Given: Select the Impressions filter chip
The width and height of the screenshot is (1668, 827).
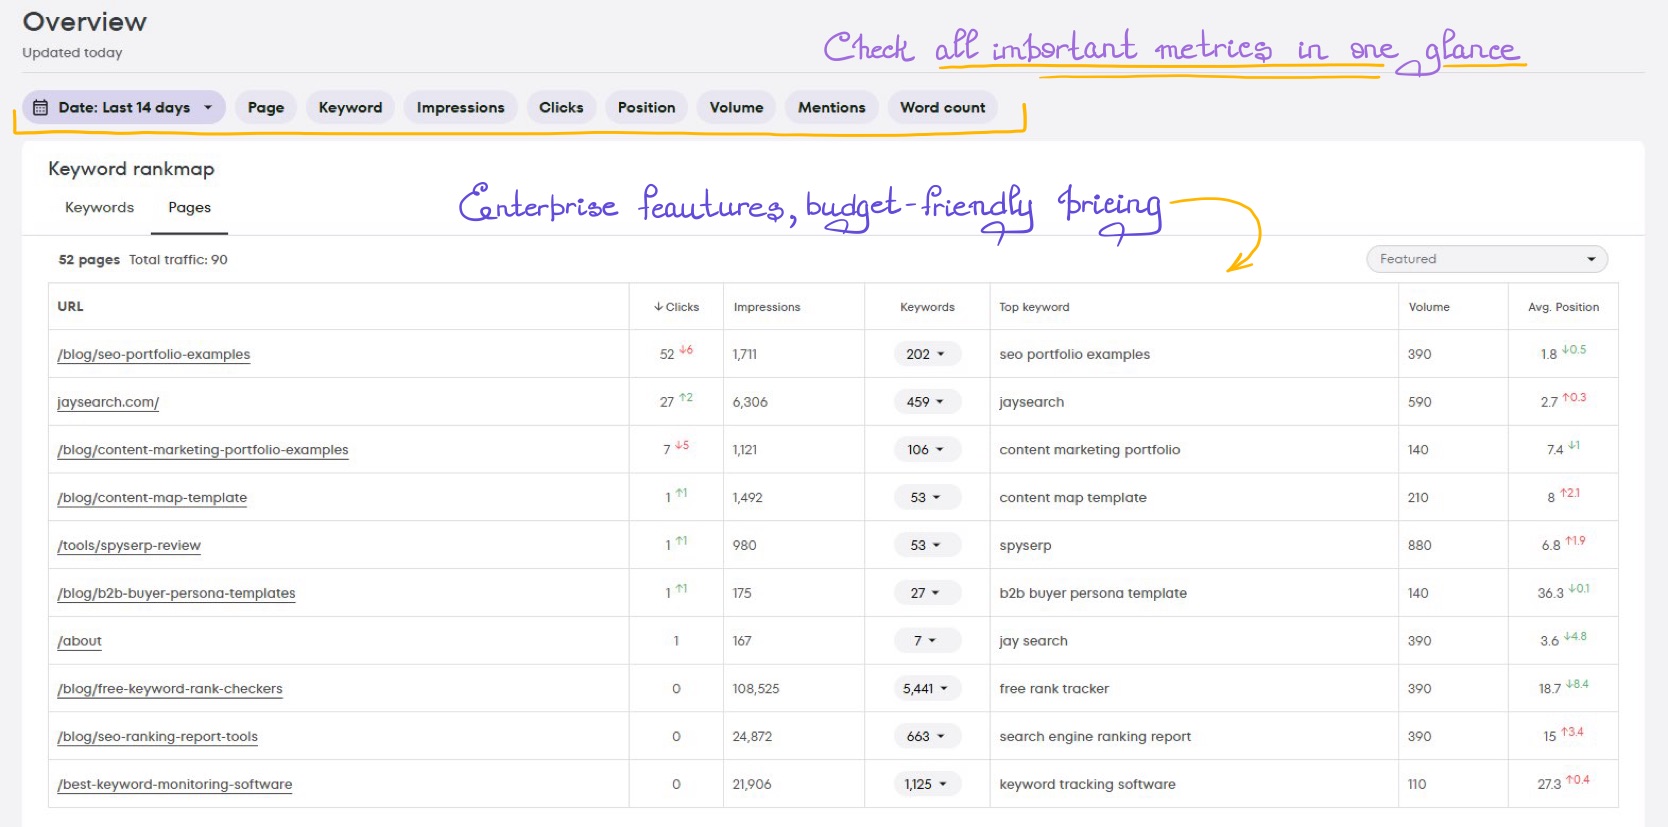Looking at the screenshot, I should (460, 107).
